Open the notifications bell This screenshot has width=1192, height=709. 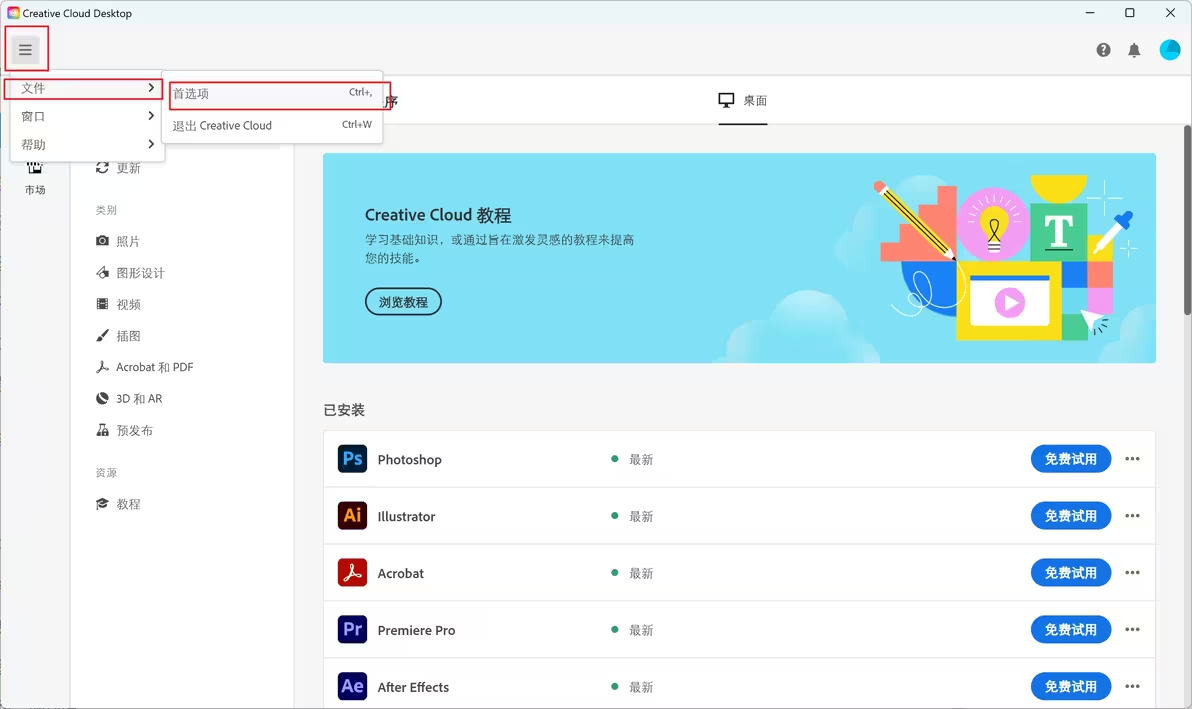(1135, 49)
